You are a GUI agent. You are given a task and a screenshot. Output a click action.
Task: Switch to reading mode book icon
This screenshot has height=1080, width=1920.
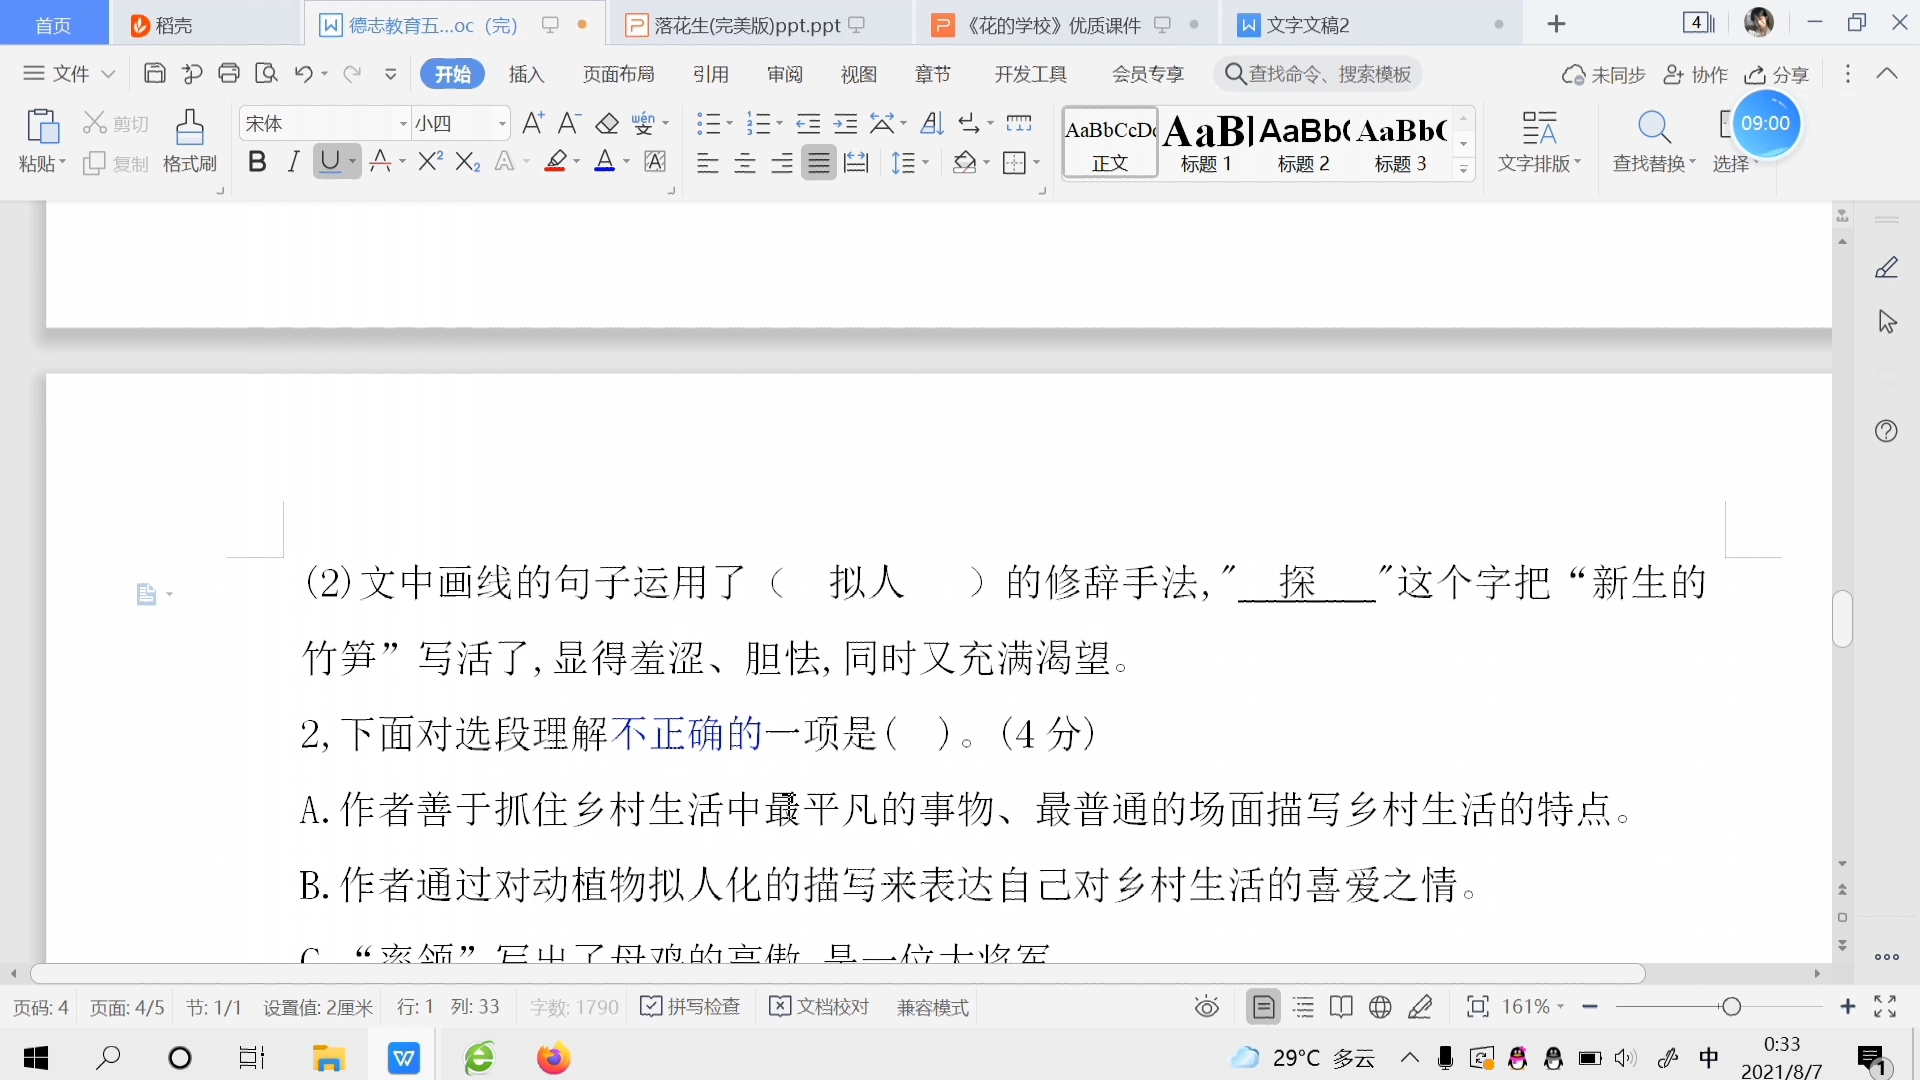pyautogui.click(x=1342, y=1007)
